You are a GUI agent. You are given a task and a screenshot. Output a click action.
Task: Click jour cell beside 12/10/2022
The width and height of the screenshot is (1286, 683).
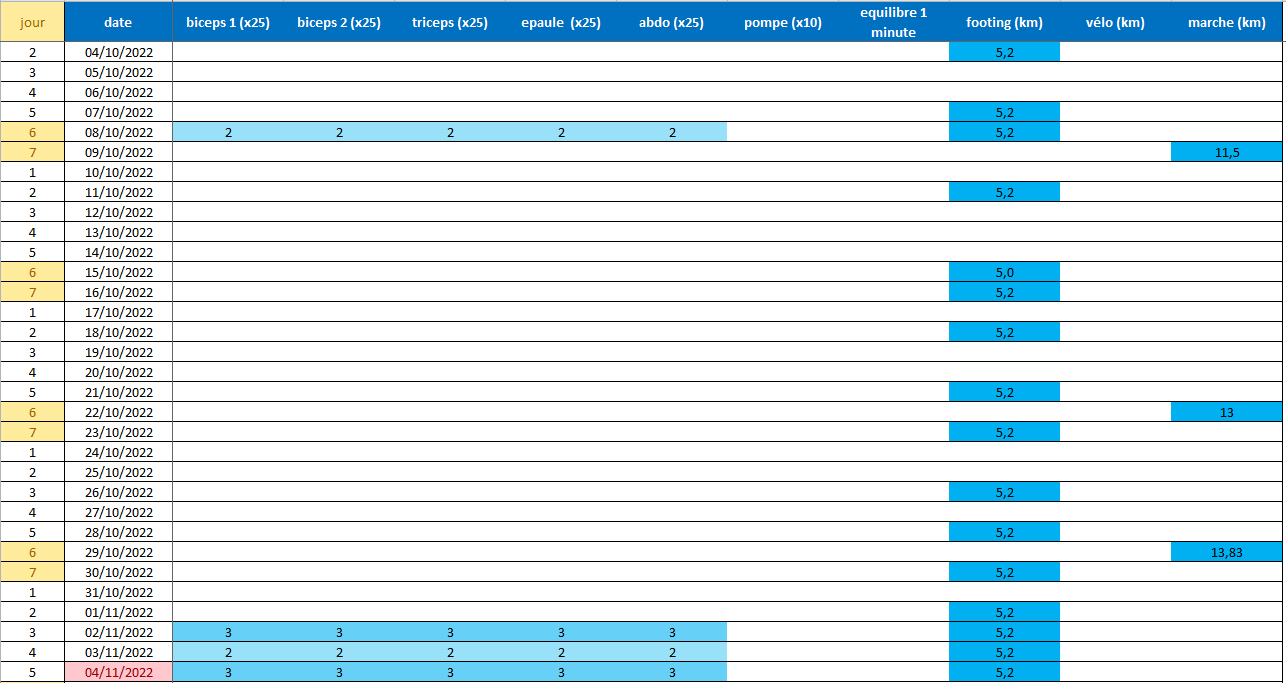click(x=32, y=212)
